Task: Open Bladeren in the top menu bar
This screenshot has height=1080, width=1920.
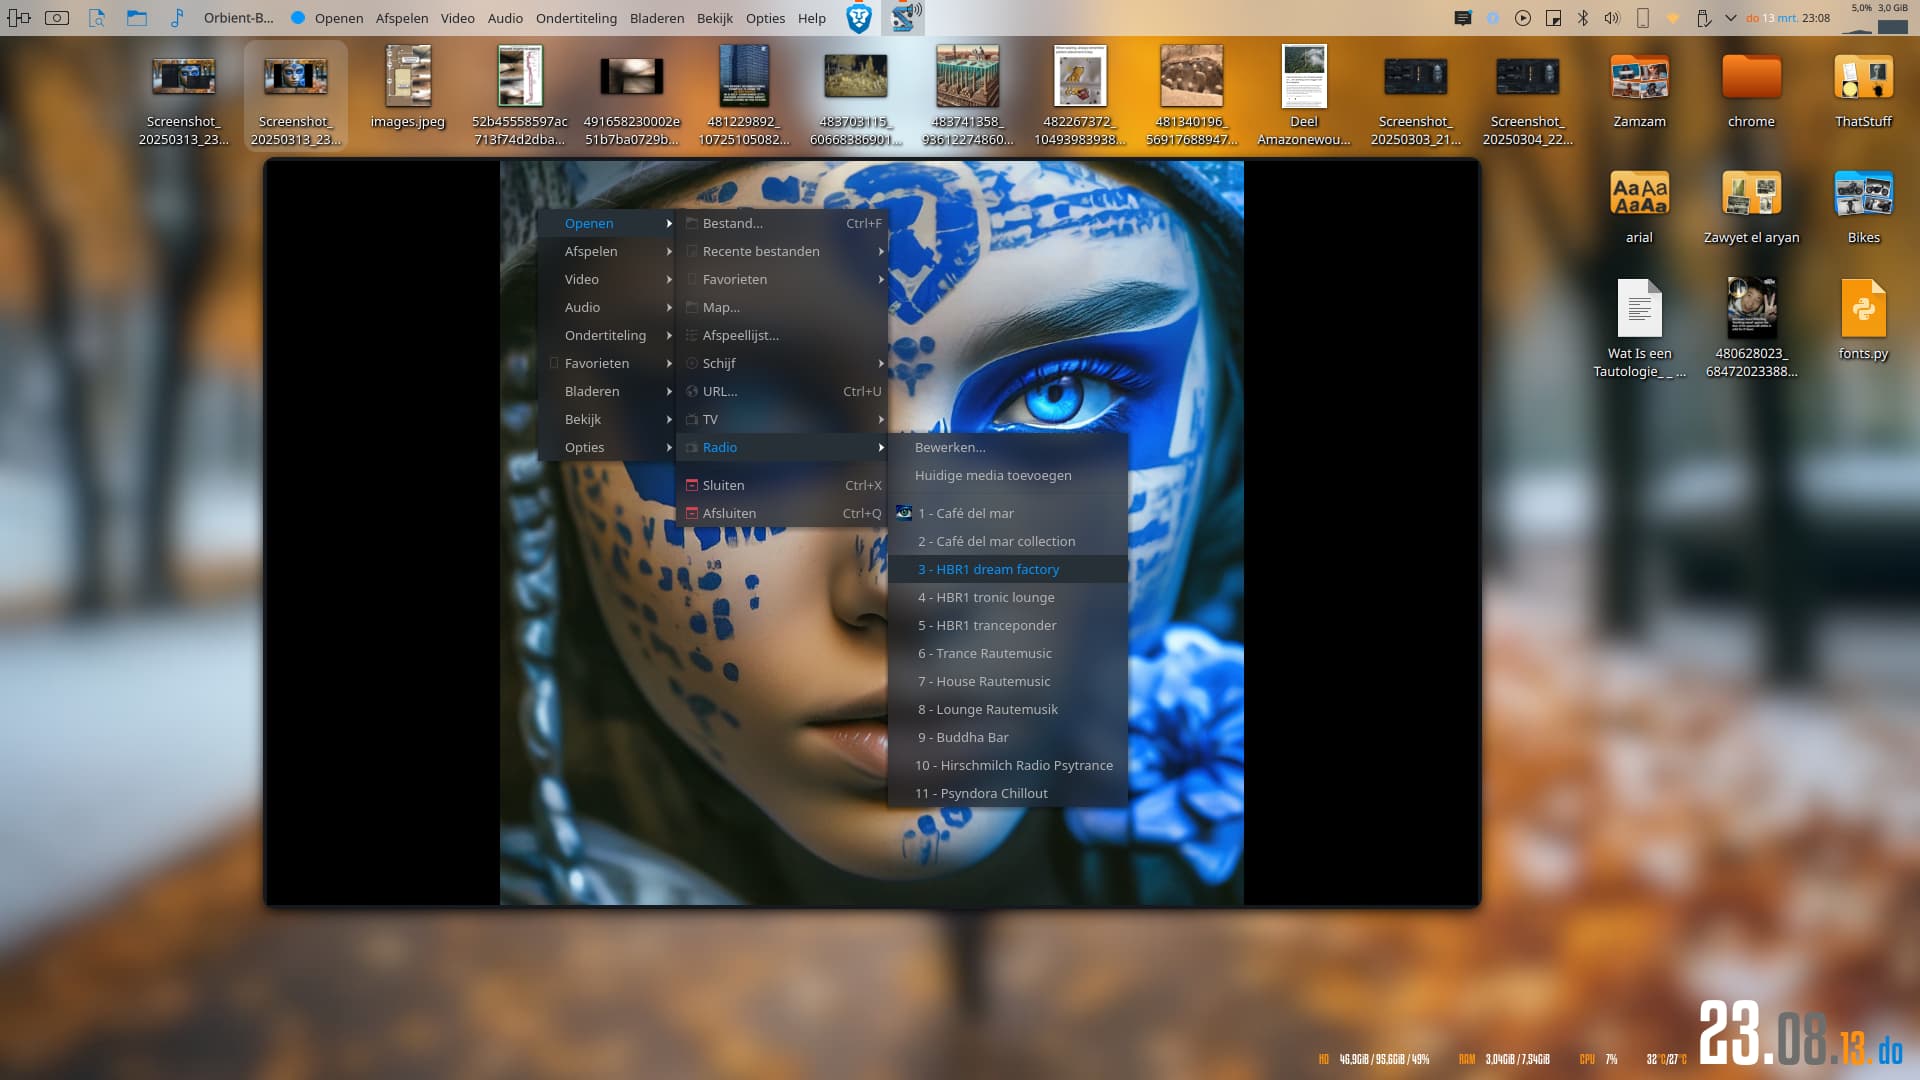Action: 657,18
